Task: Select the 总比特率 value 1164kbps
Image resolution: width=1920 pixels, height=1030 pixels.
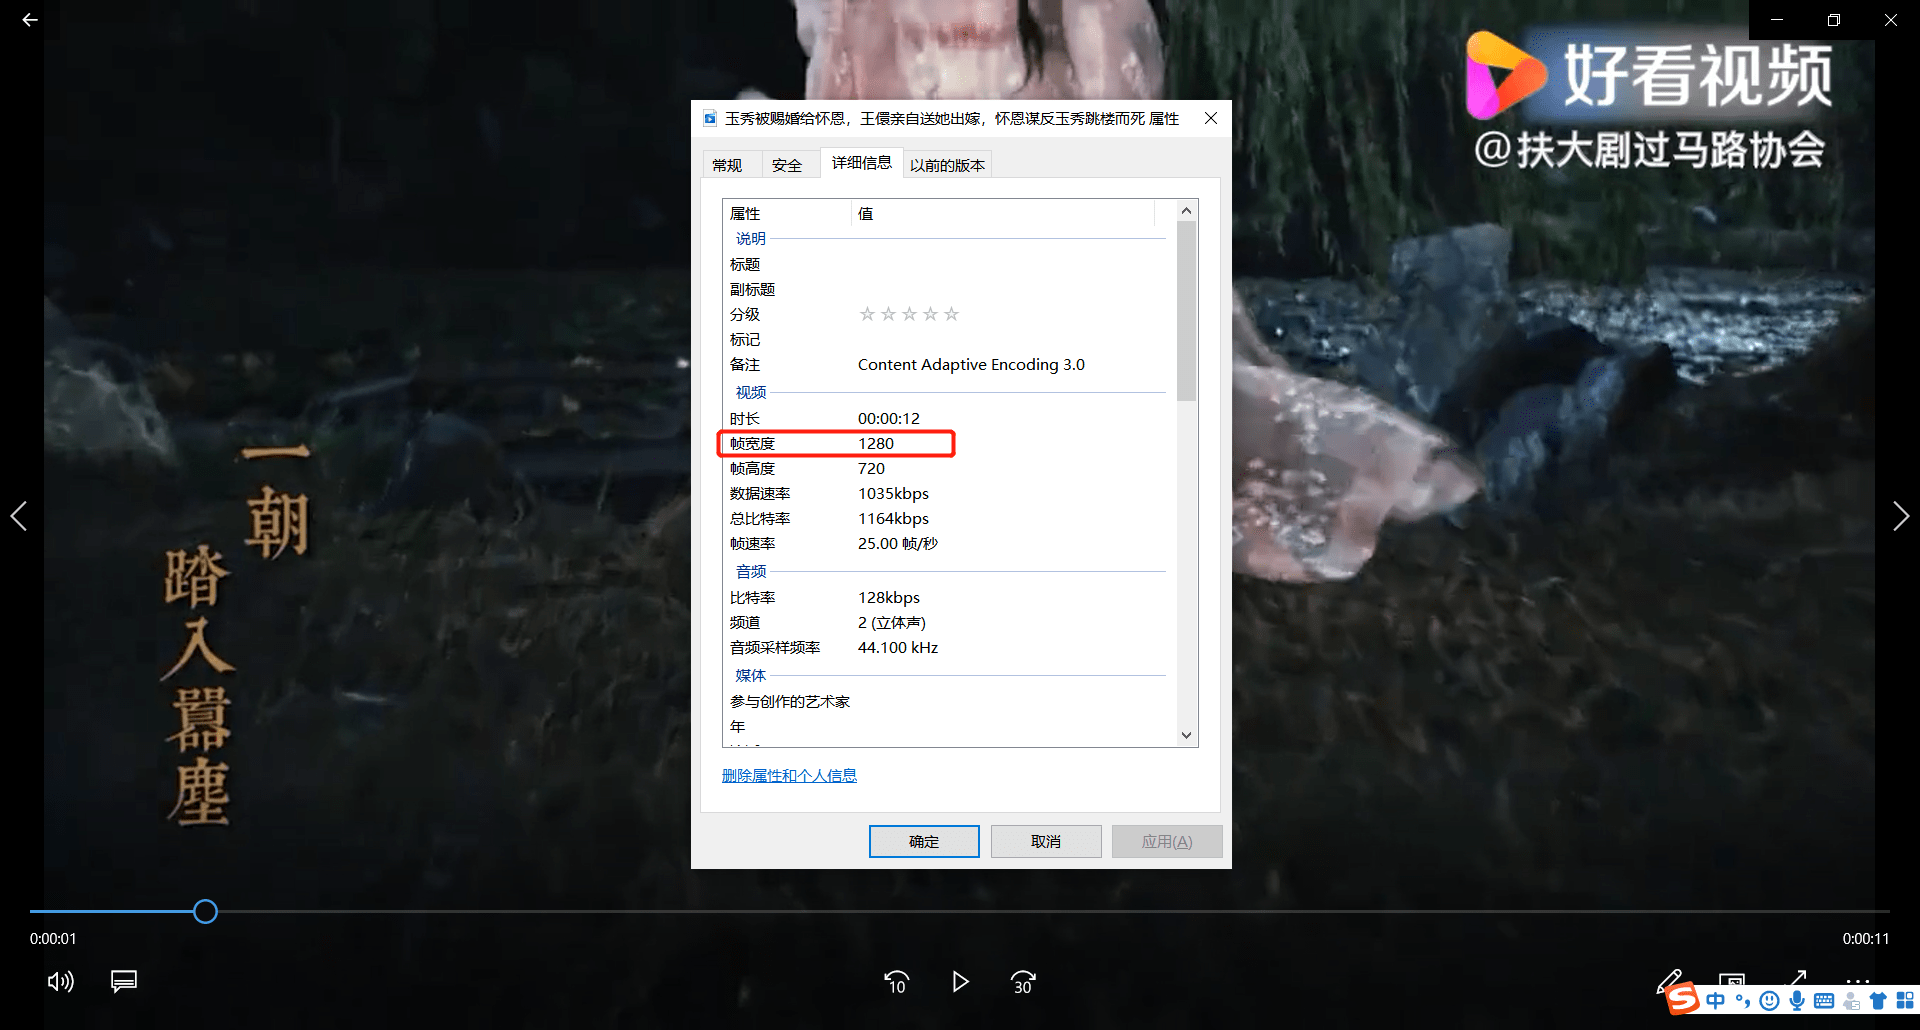Action: (893, 518)
